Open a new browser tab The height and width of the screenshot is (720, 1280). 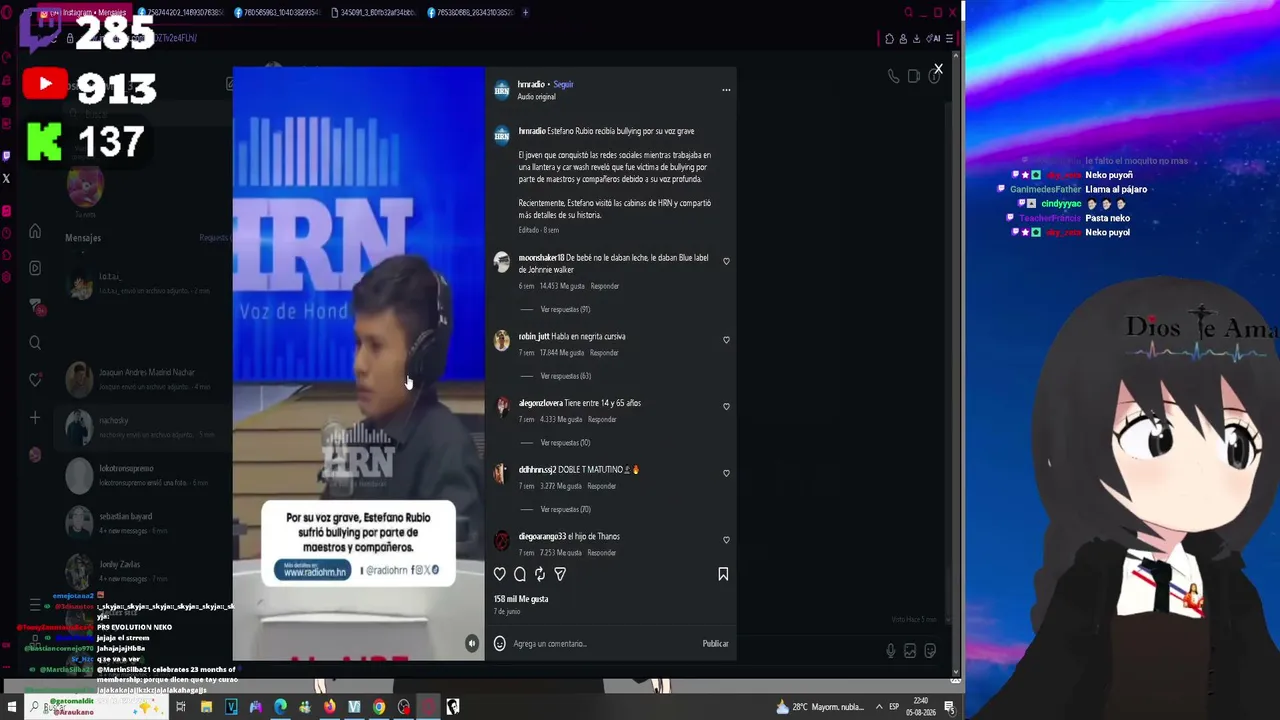pos(526,13)
